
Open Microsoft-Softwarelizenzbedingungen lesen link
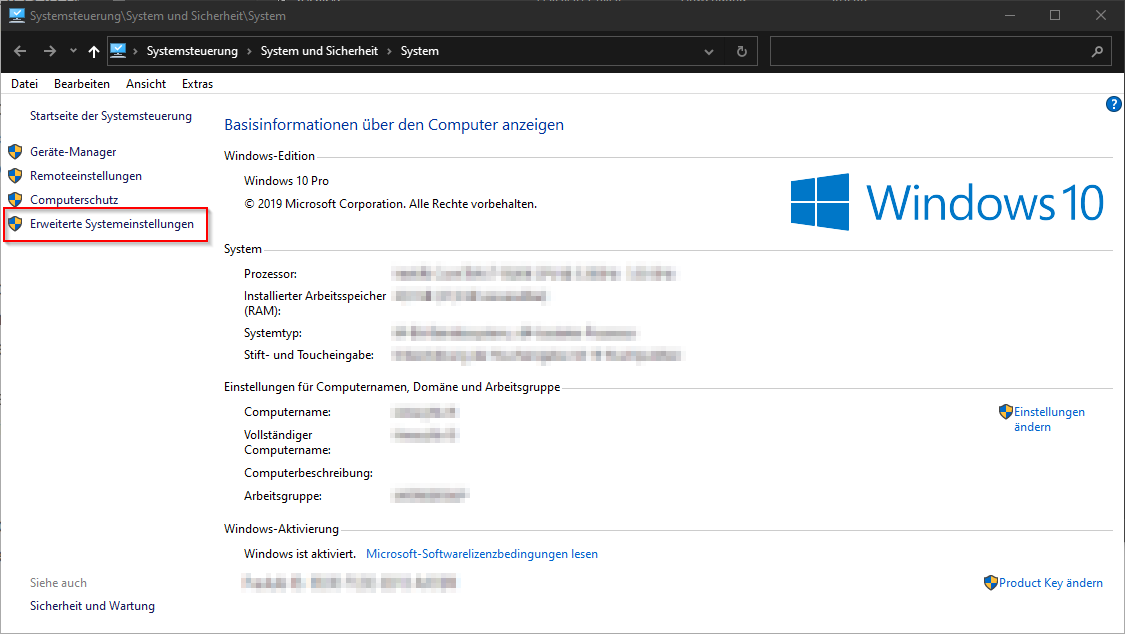click(x=481, y=554)
